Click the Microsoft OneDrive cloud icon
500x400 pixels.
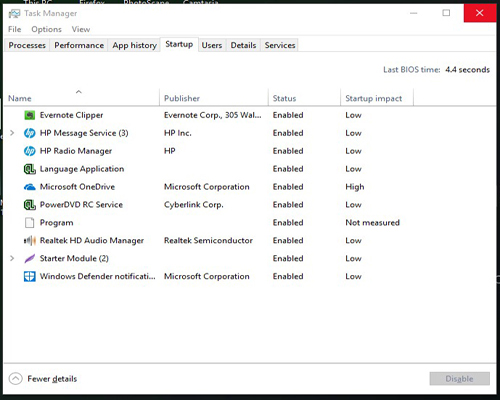pos(30,187)
